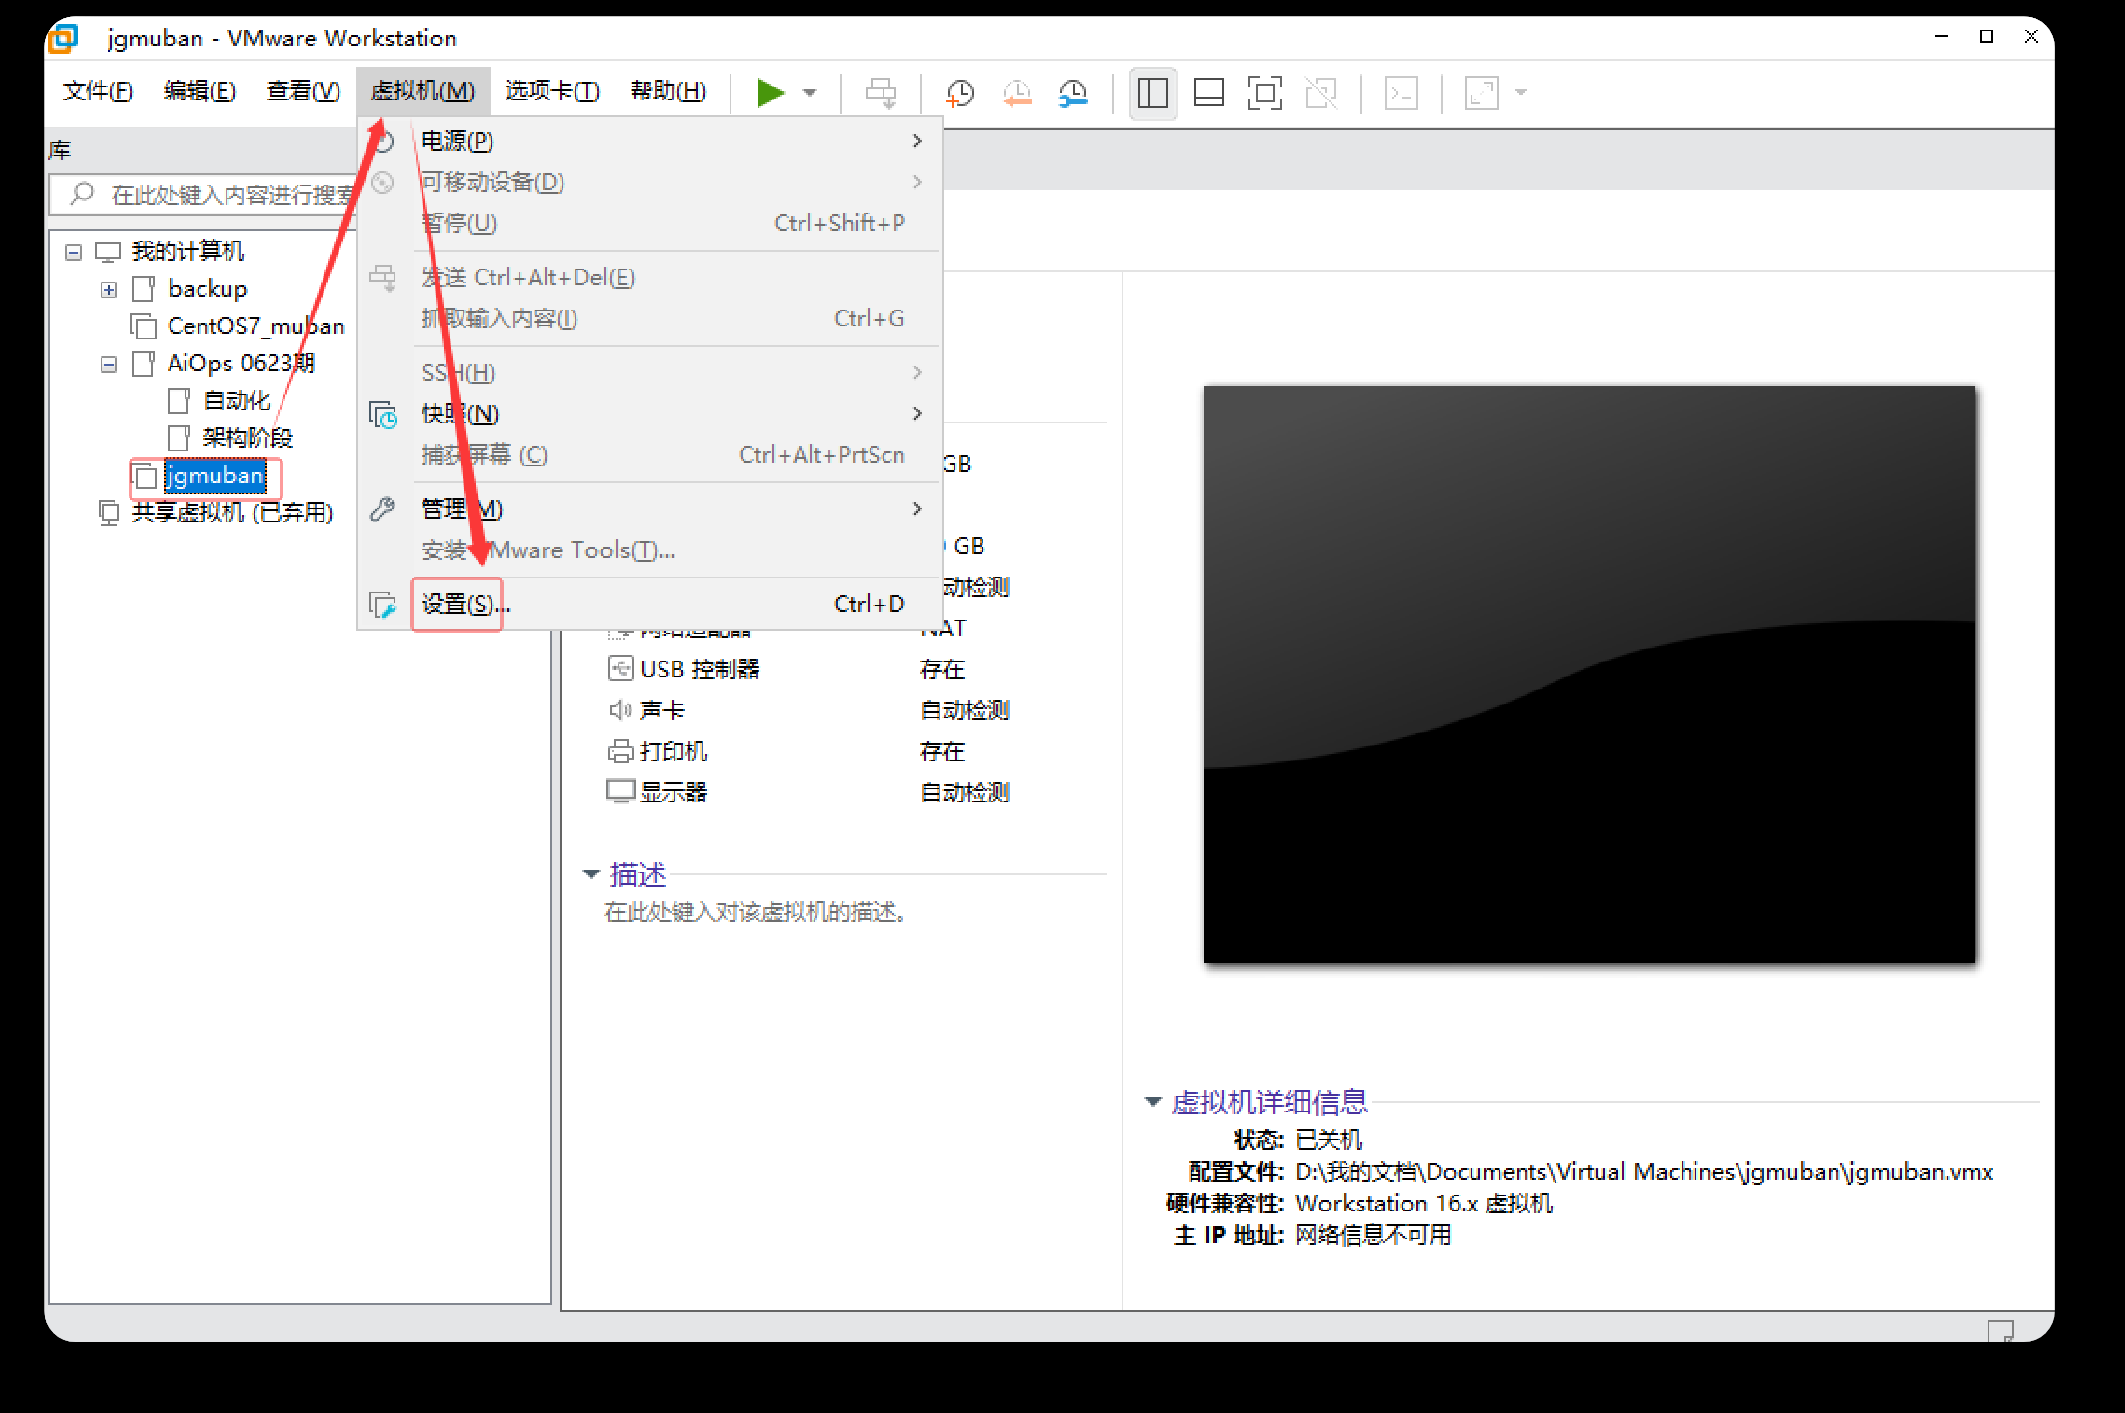This screenshot has width=2125, height=1413.
Task: Click the wrench icon beside 管理(M)
Action: click(383, 509)
